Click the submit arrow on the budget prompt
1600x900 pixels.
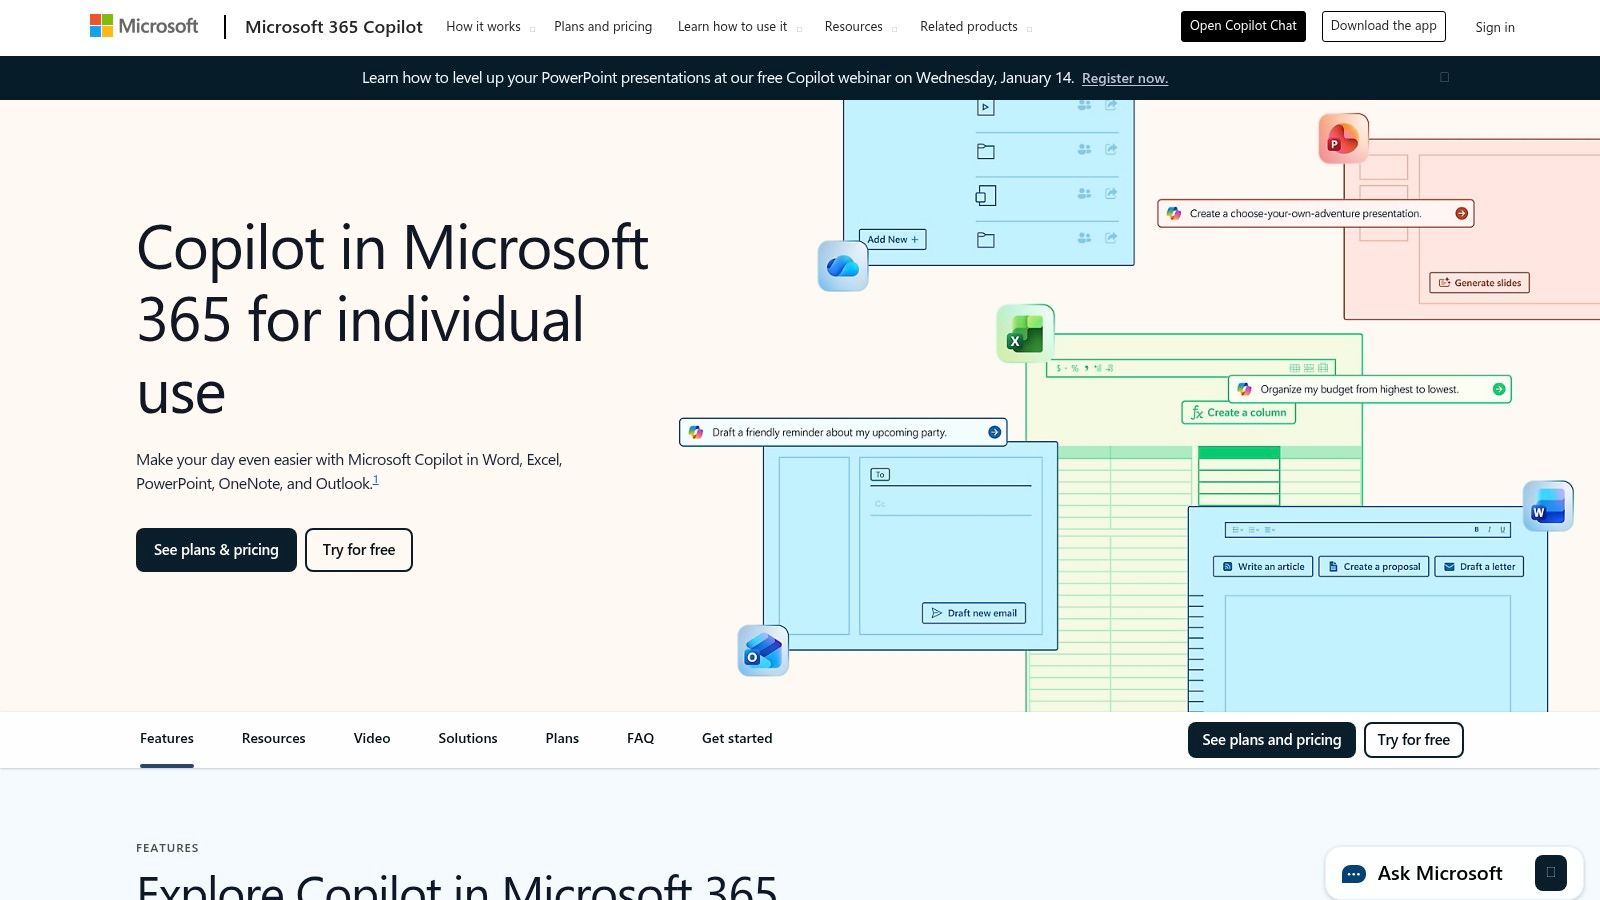click(x=1497, y=389)
